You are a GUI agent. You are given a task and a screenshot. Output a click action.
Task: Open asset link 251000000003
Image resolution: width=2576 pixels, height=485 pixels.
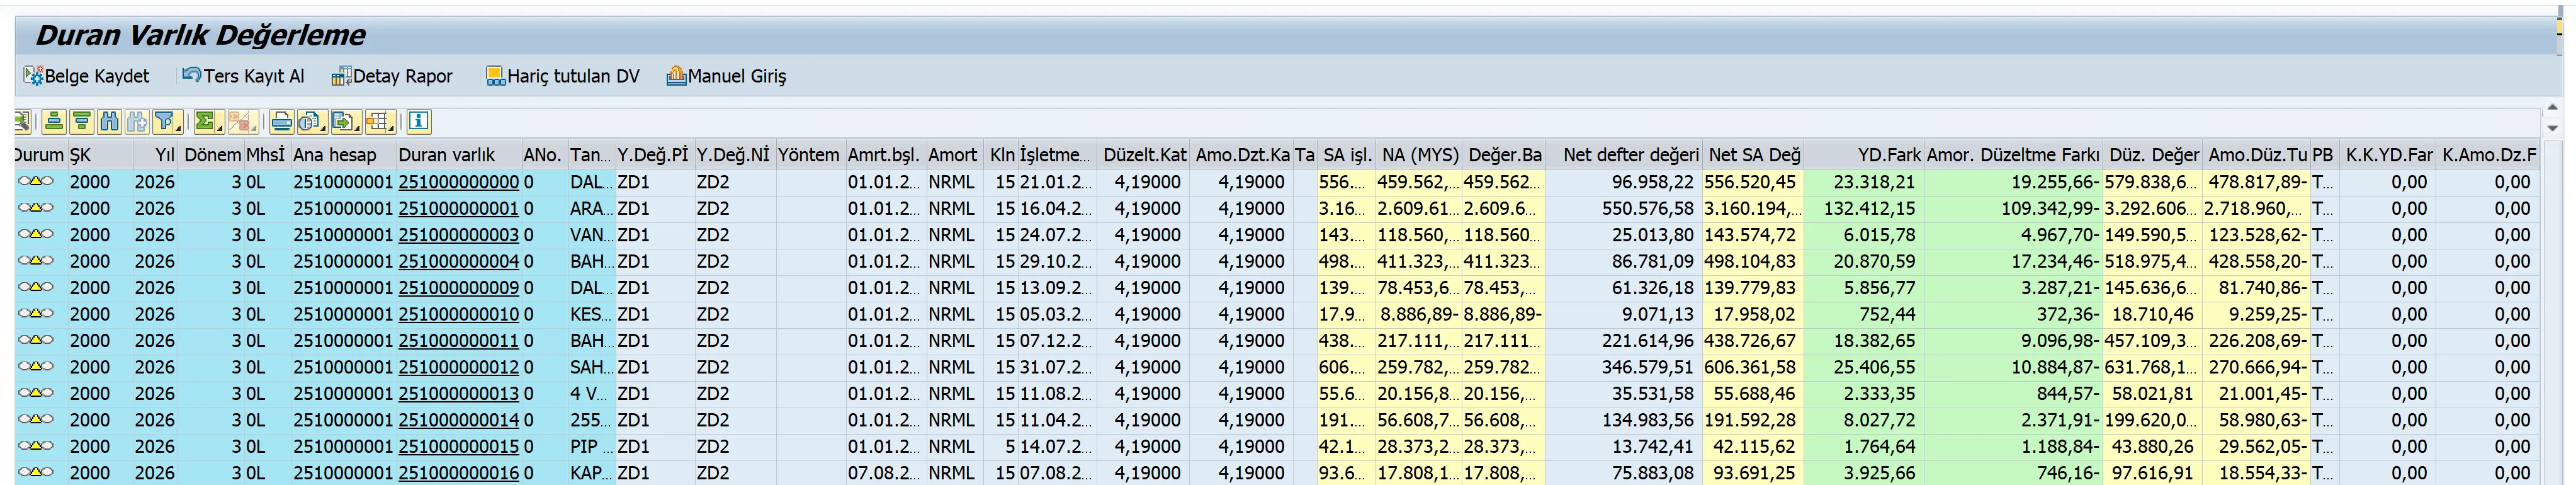pyautogui.click(x=459, y=235)
